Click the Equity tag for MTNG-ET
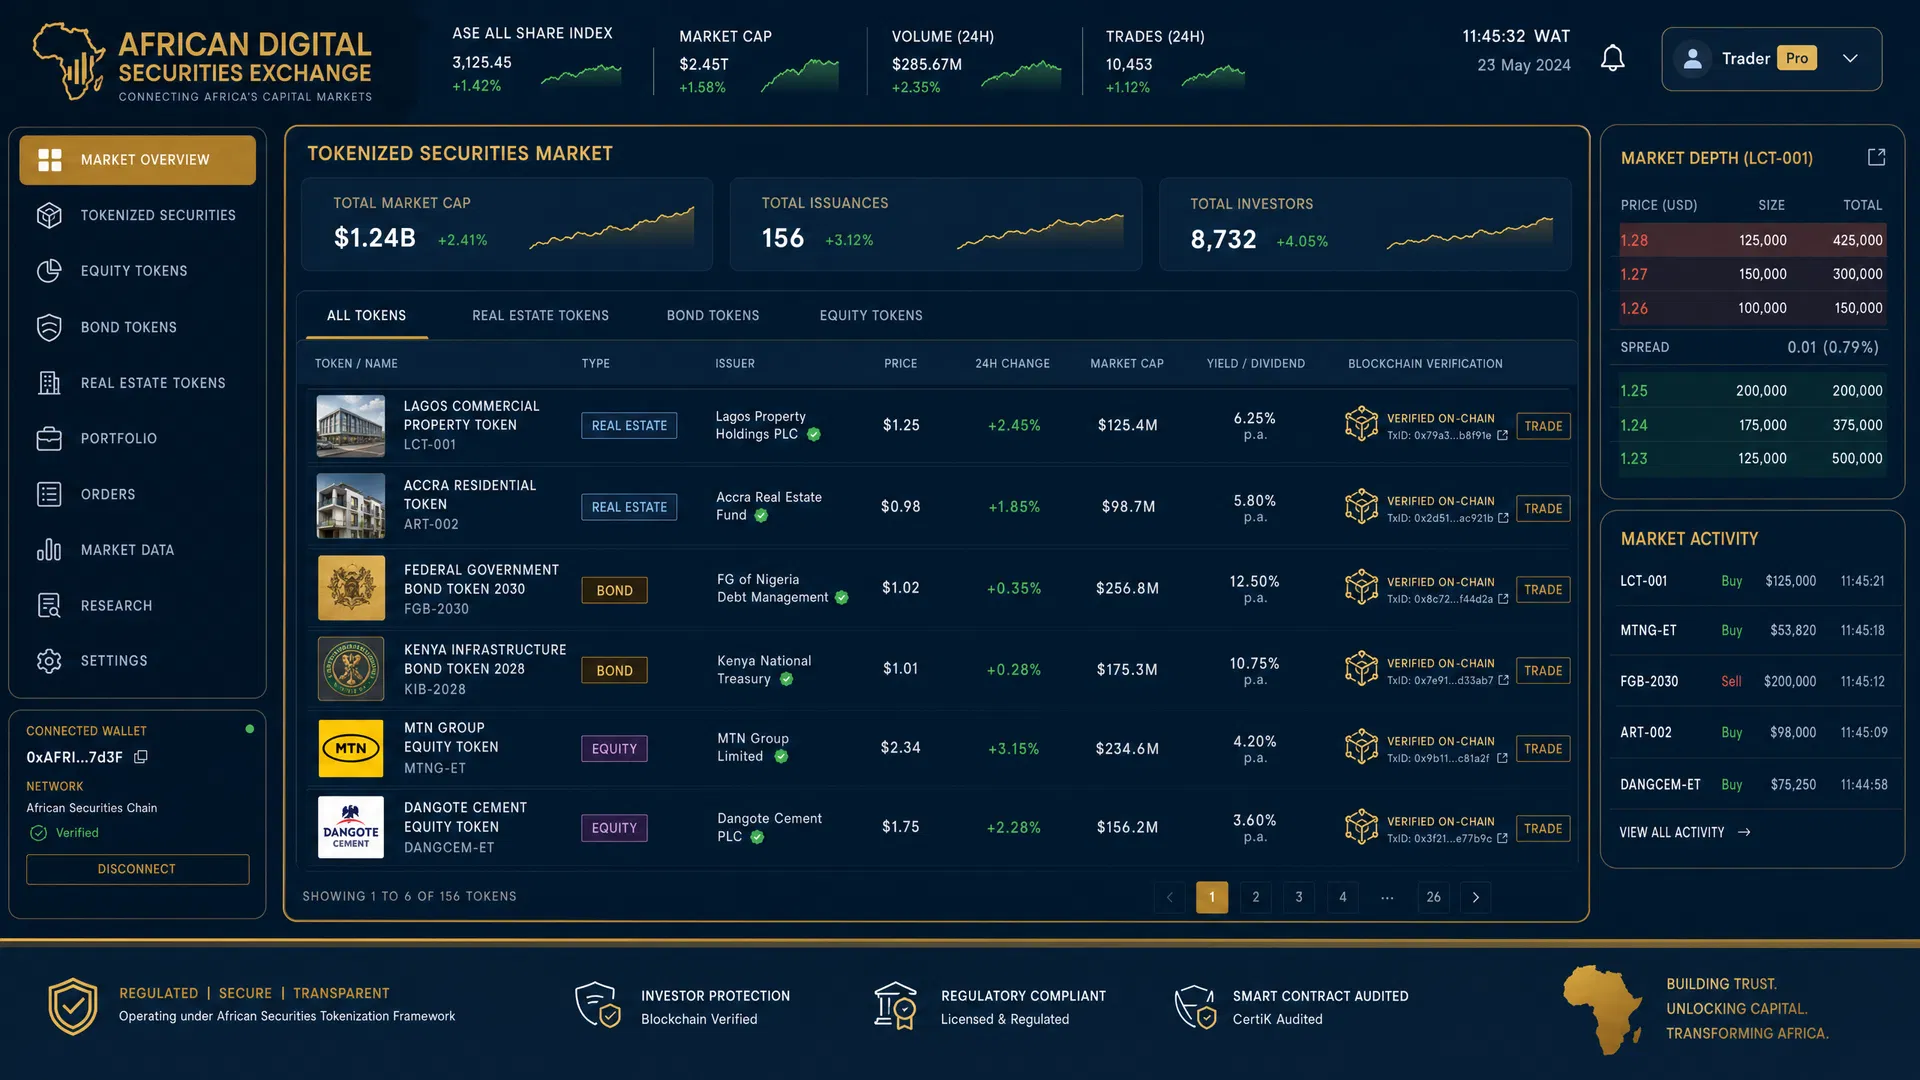This screenshot has height=1080, width=1920. pos(614,749)
